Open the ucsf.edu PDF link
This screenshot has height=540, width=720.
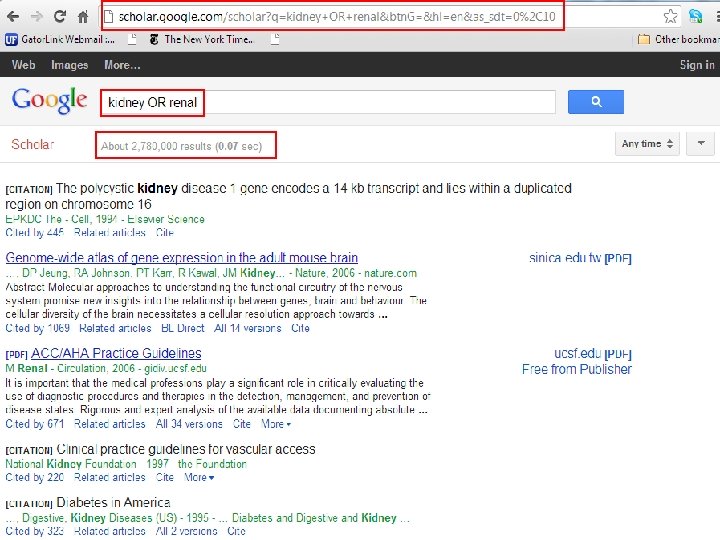[593, 354]
